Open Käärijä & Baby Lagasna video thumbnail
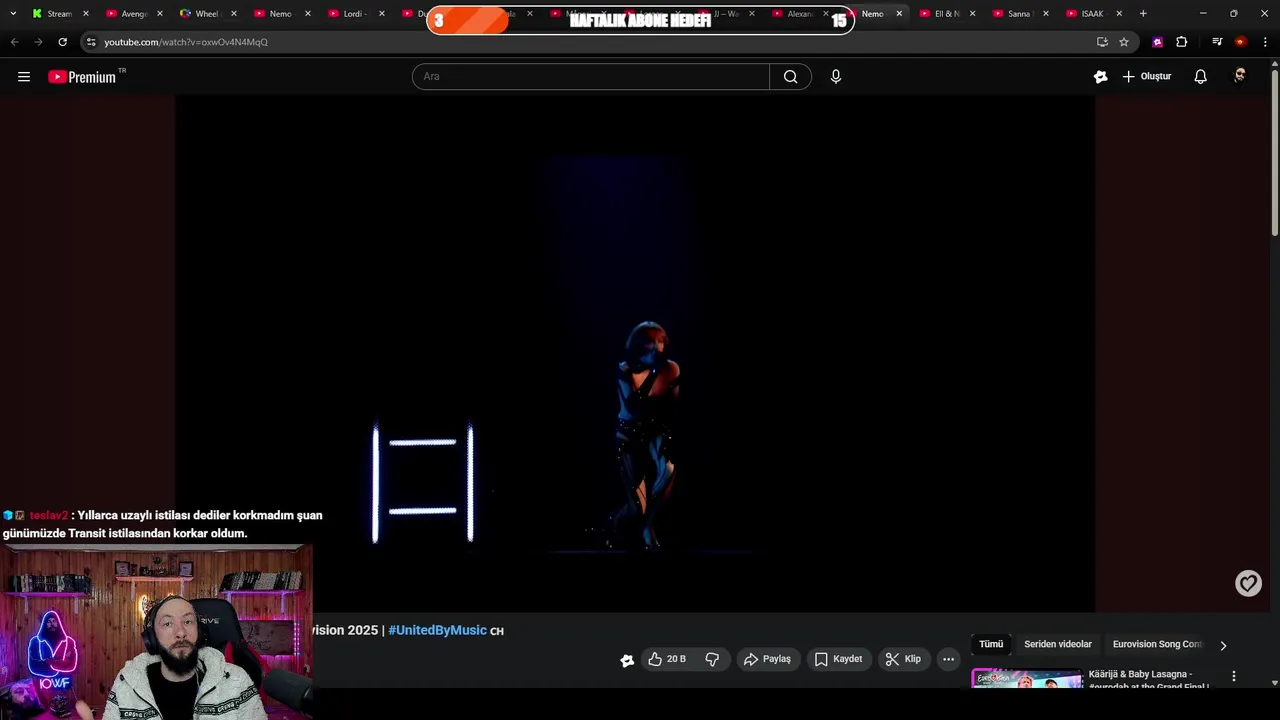This screenshot has height=720, width=1280. pyautogui.click(x=1026, y=678)
